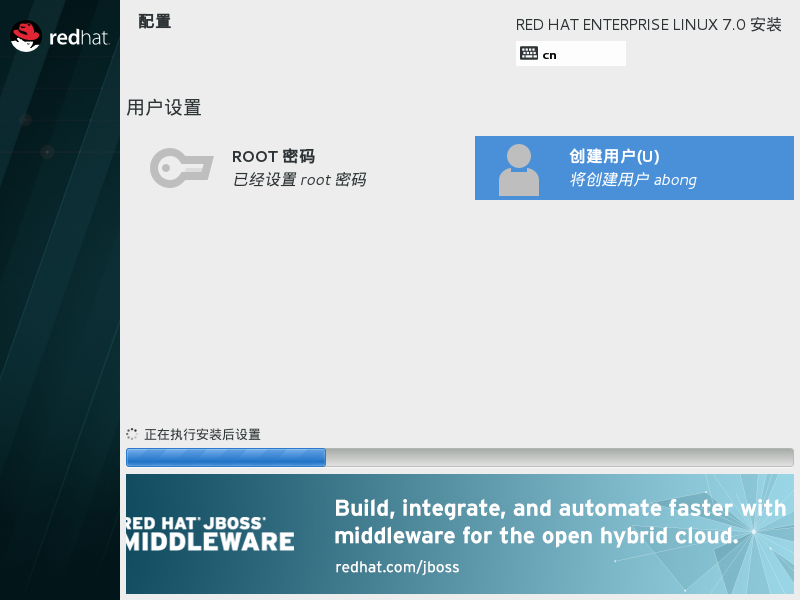Click the installation progress bar
This screenshot has height=600, width=800.
[x=460, y=457]
